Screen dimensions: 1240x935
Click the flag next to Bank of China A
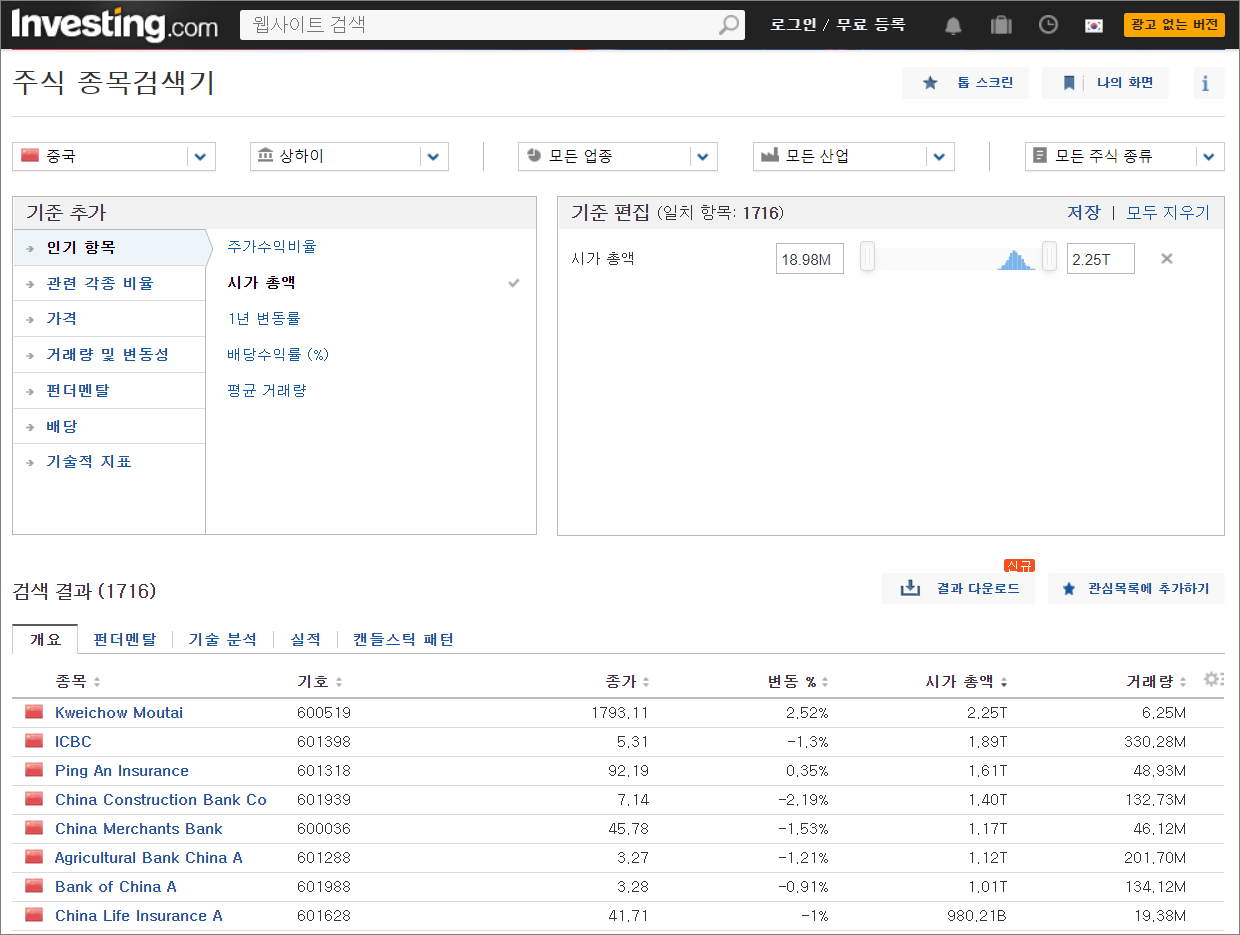tap(34, 886)
